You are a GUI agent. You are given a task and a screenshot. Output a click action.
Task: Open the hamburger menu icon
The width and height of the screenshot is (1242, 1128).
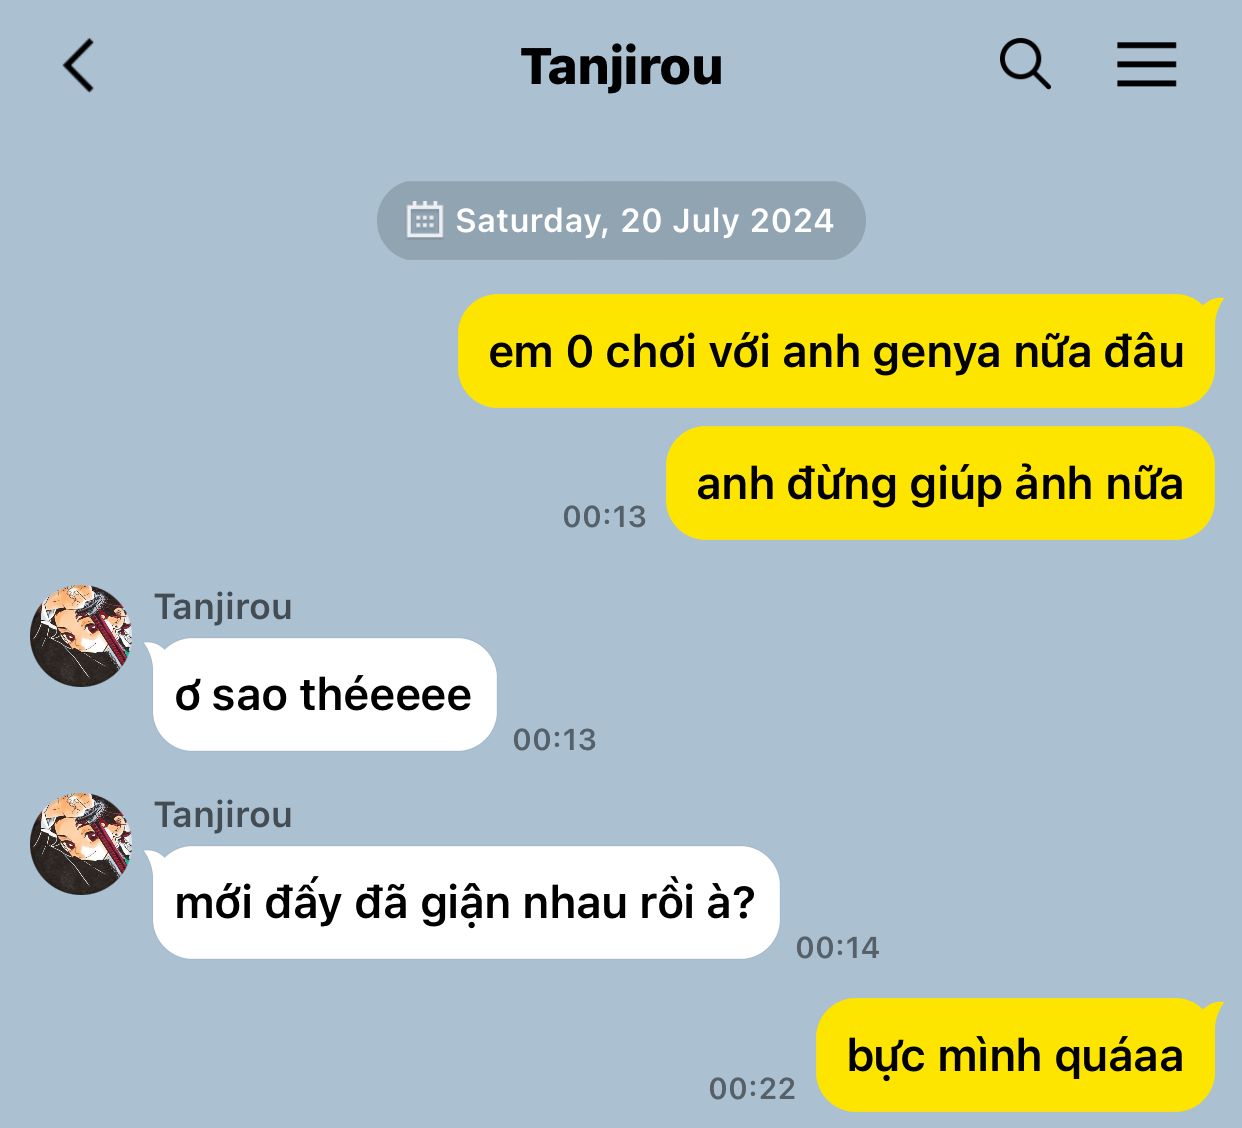pyautogui.click(x=1146, y=65)
